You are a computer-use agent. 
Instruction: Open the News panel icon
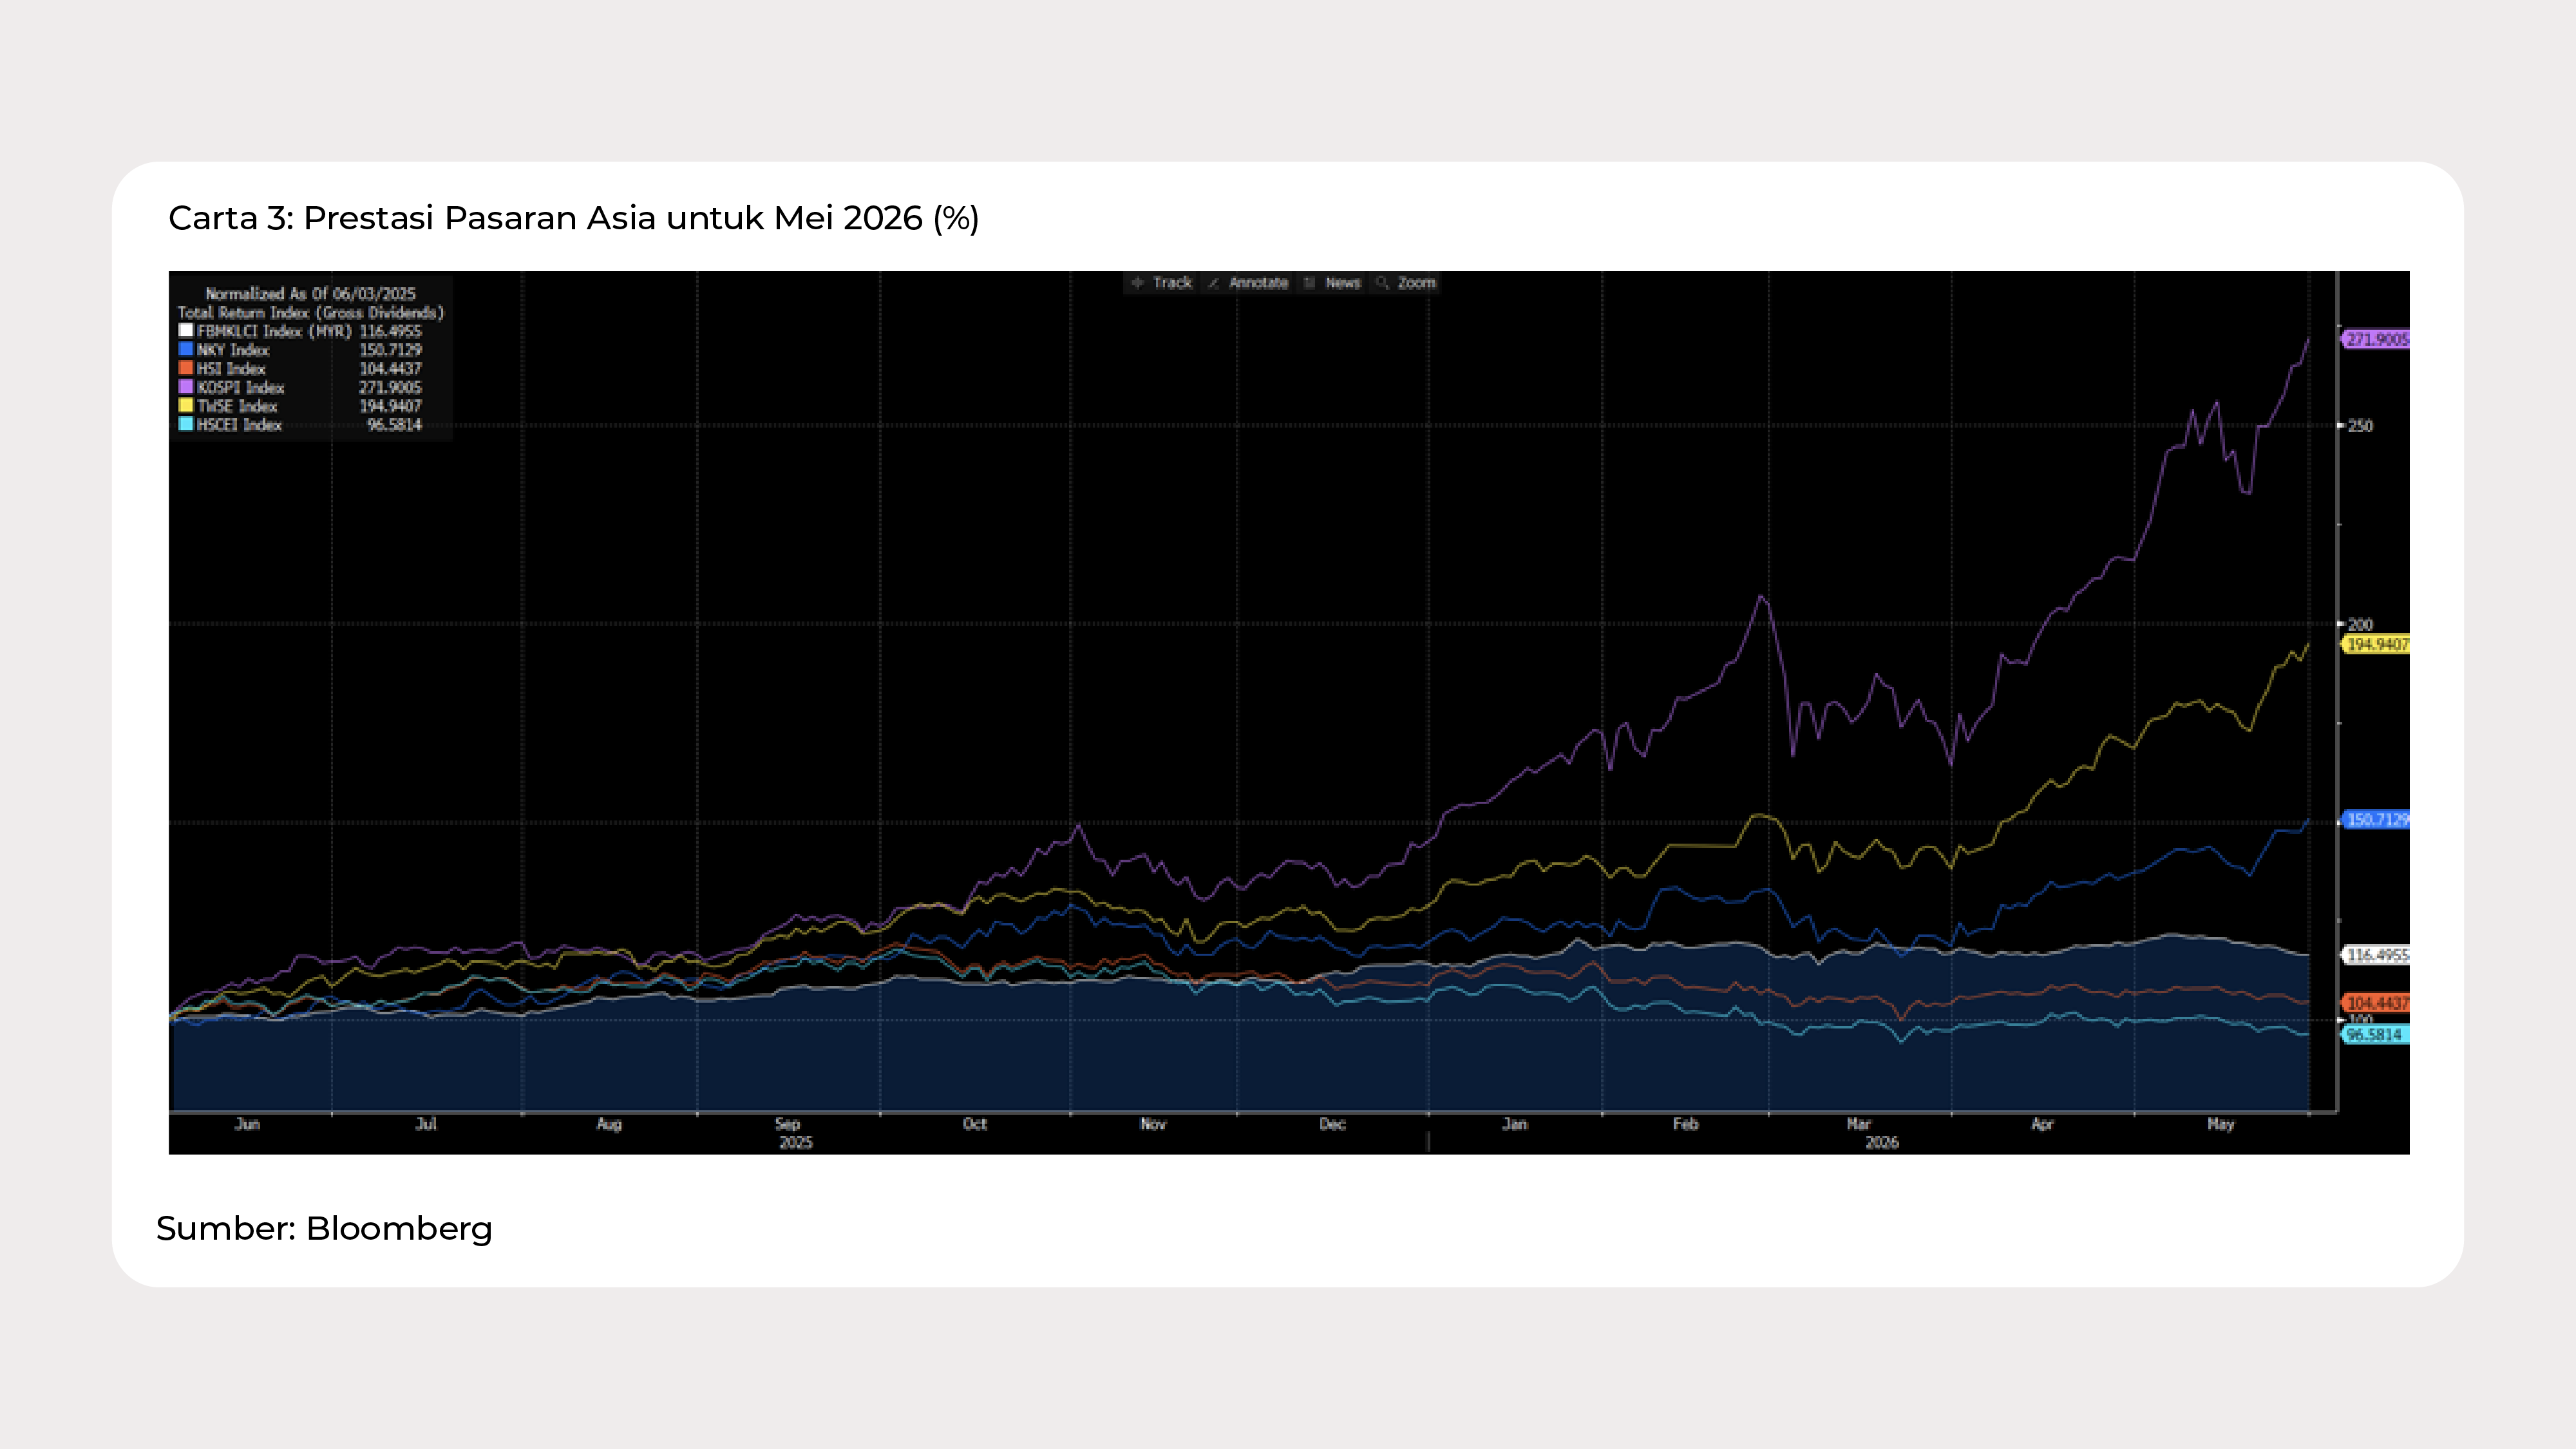click(1309, 283)
